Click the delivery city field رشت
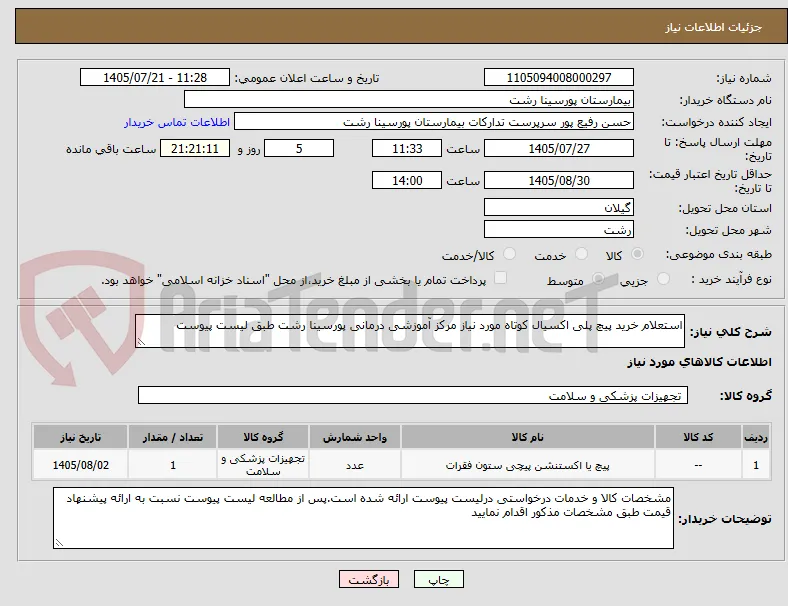The image size is (788, 606). tap(558, 229)
